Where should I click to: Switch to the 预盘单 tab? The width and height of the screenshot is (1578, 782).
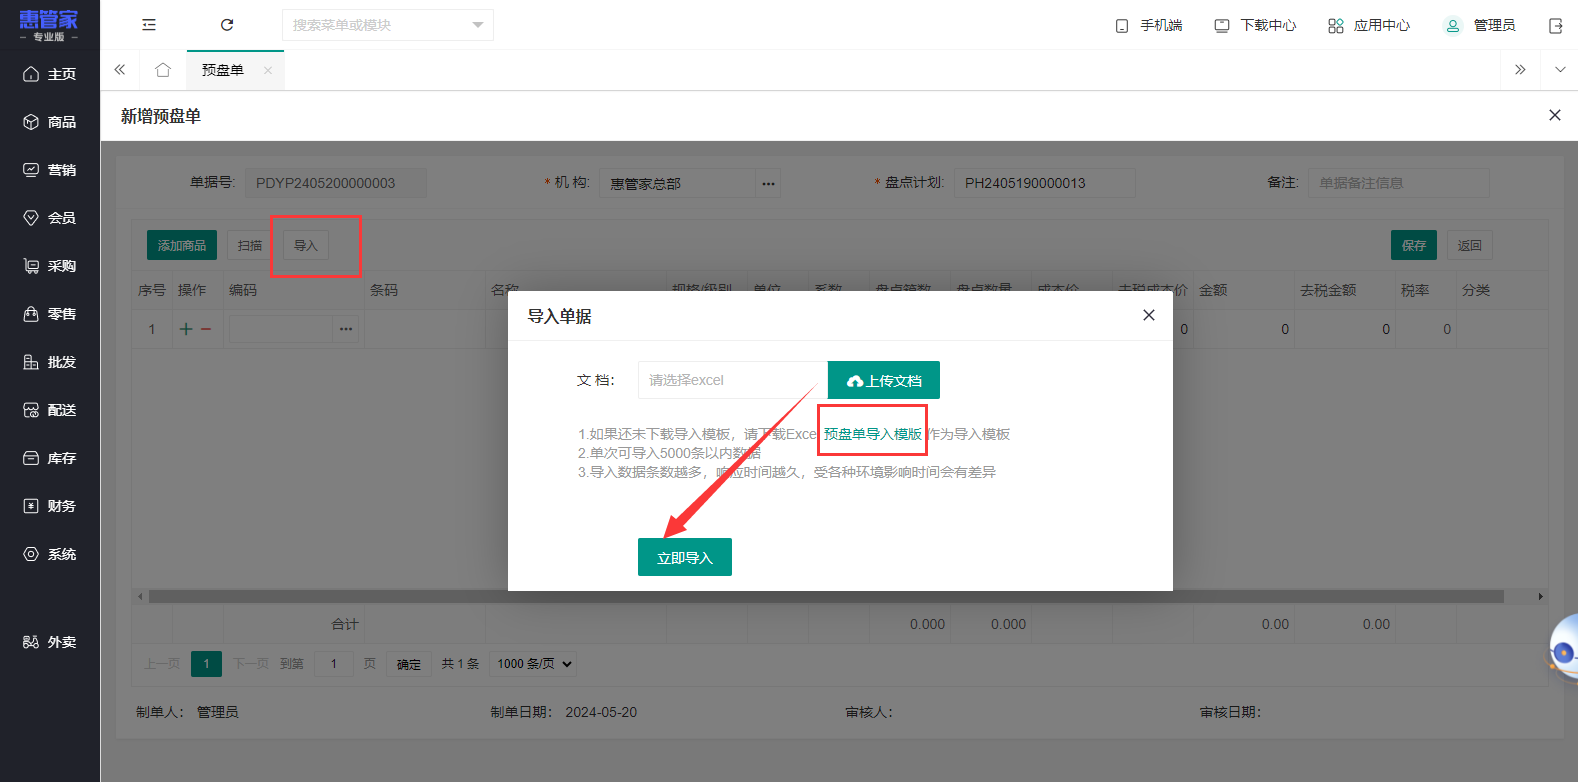click(x=223, y=70)
